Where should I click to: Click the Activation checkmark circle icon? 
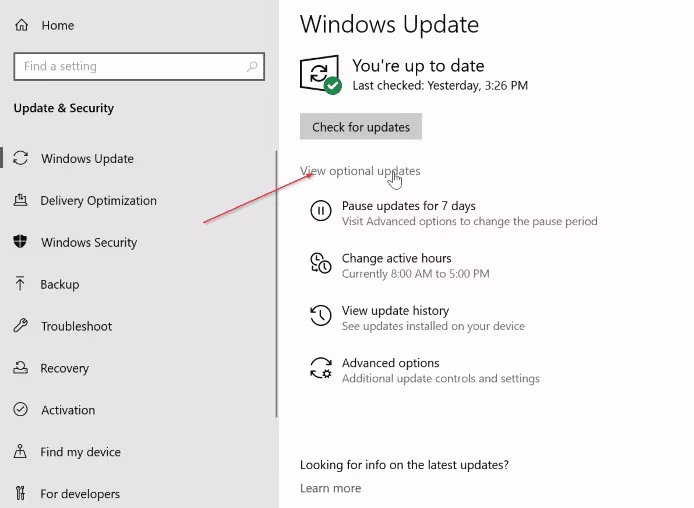point(20,409)
